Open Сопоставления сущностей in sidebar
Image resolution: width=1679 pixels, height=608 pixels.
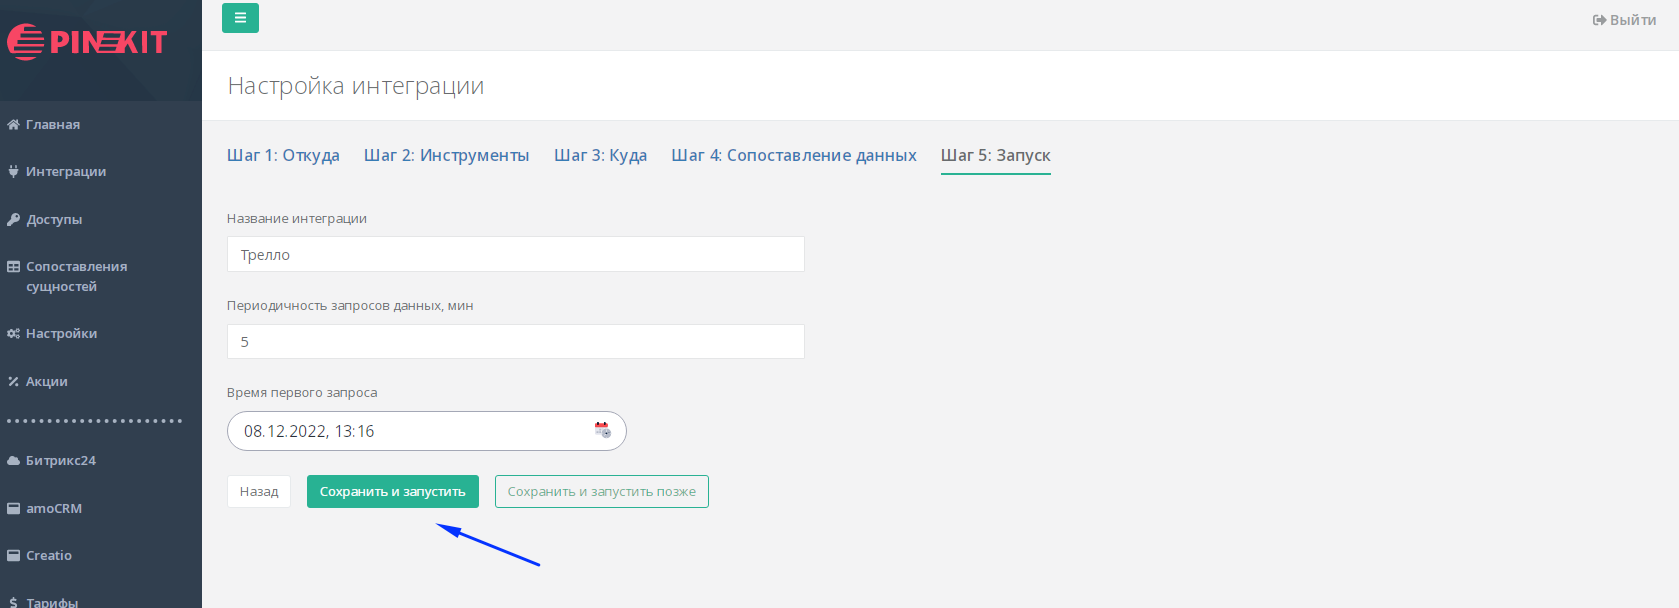(x=76, y=277)
